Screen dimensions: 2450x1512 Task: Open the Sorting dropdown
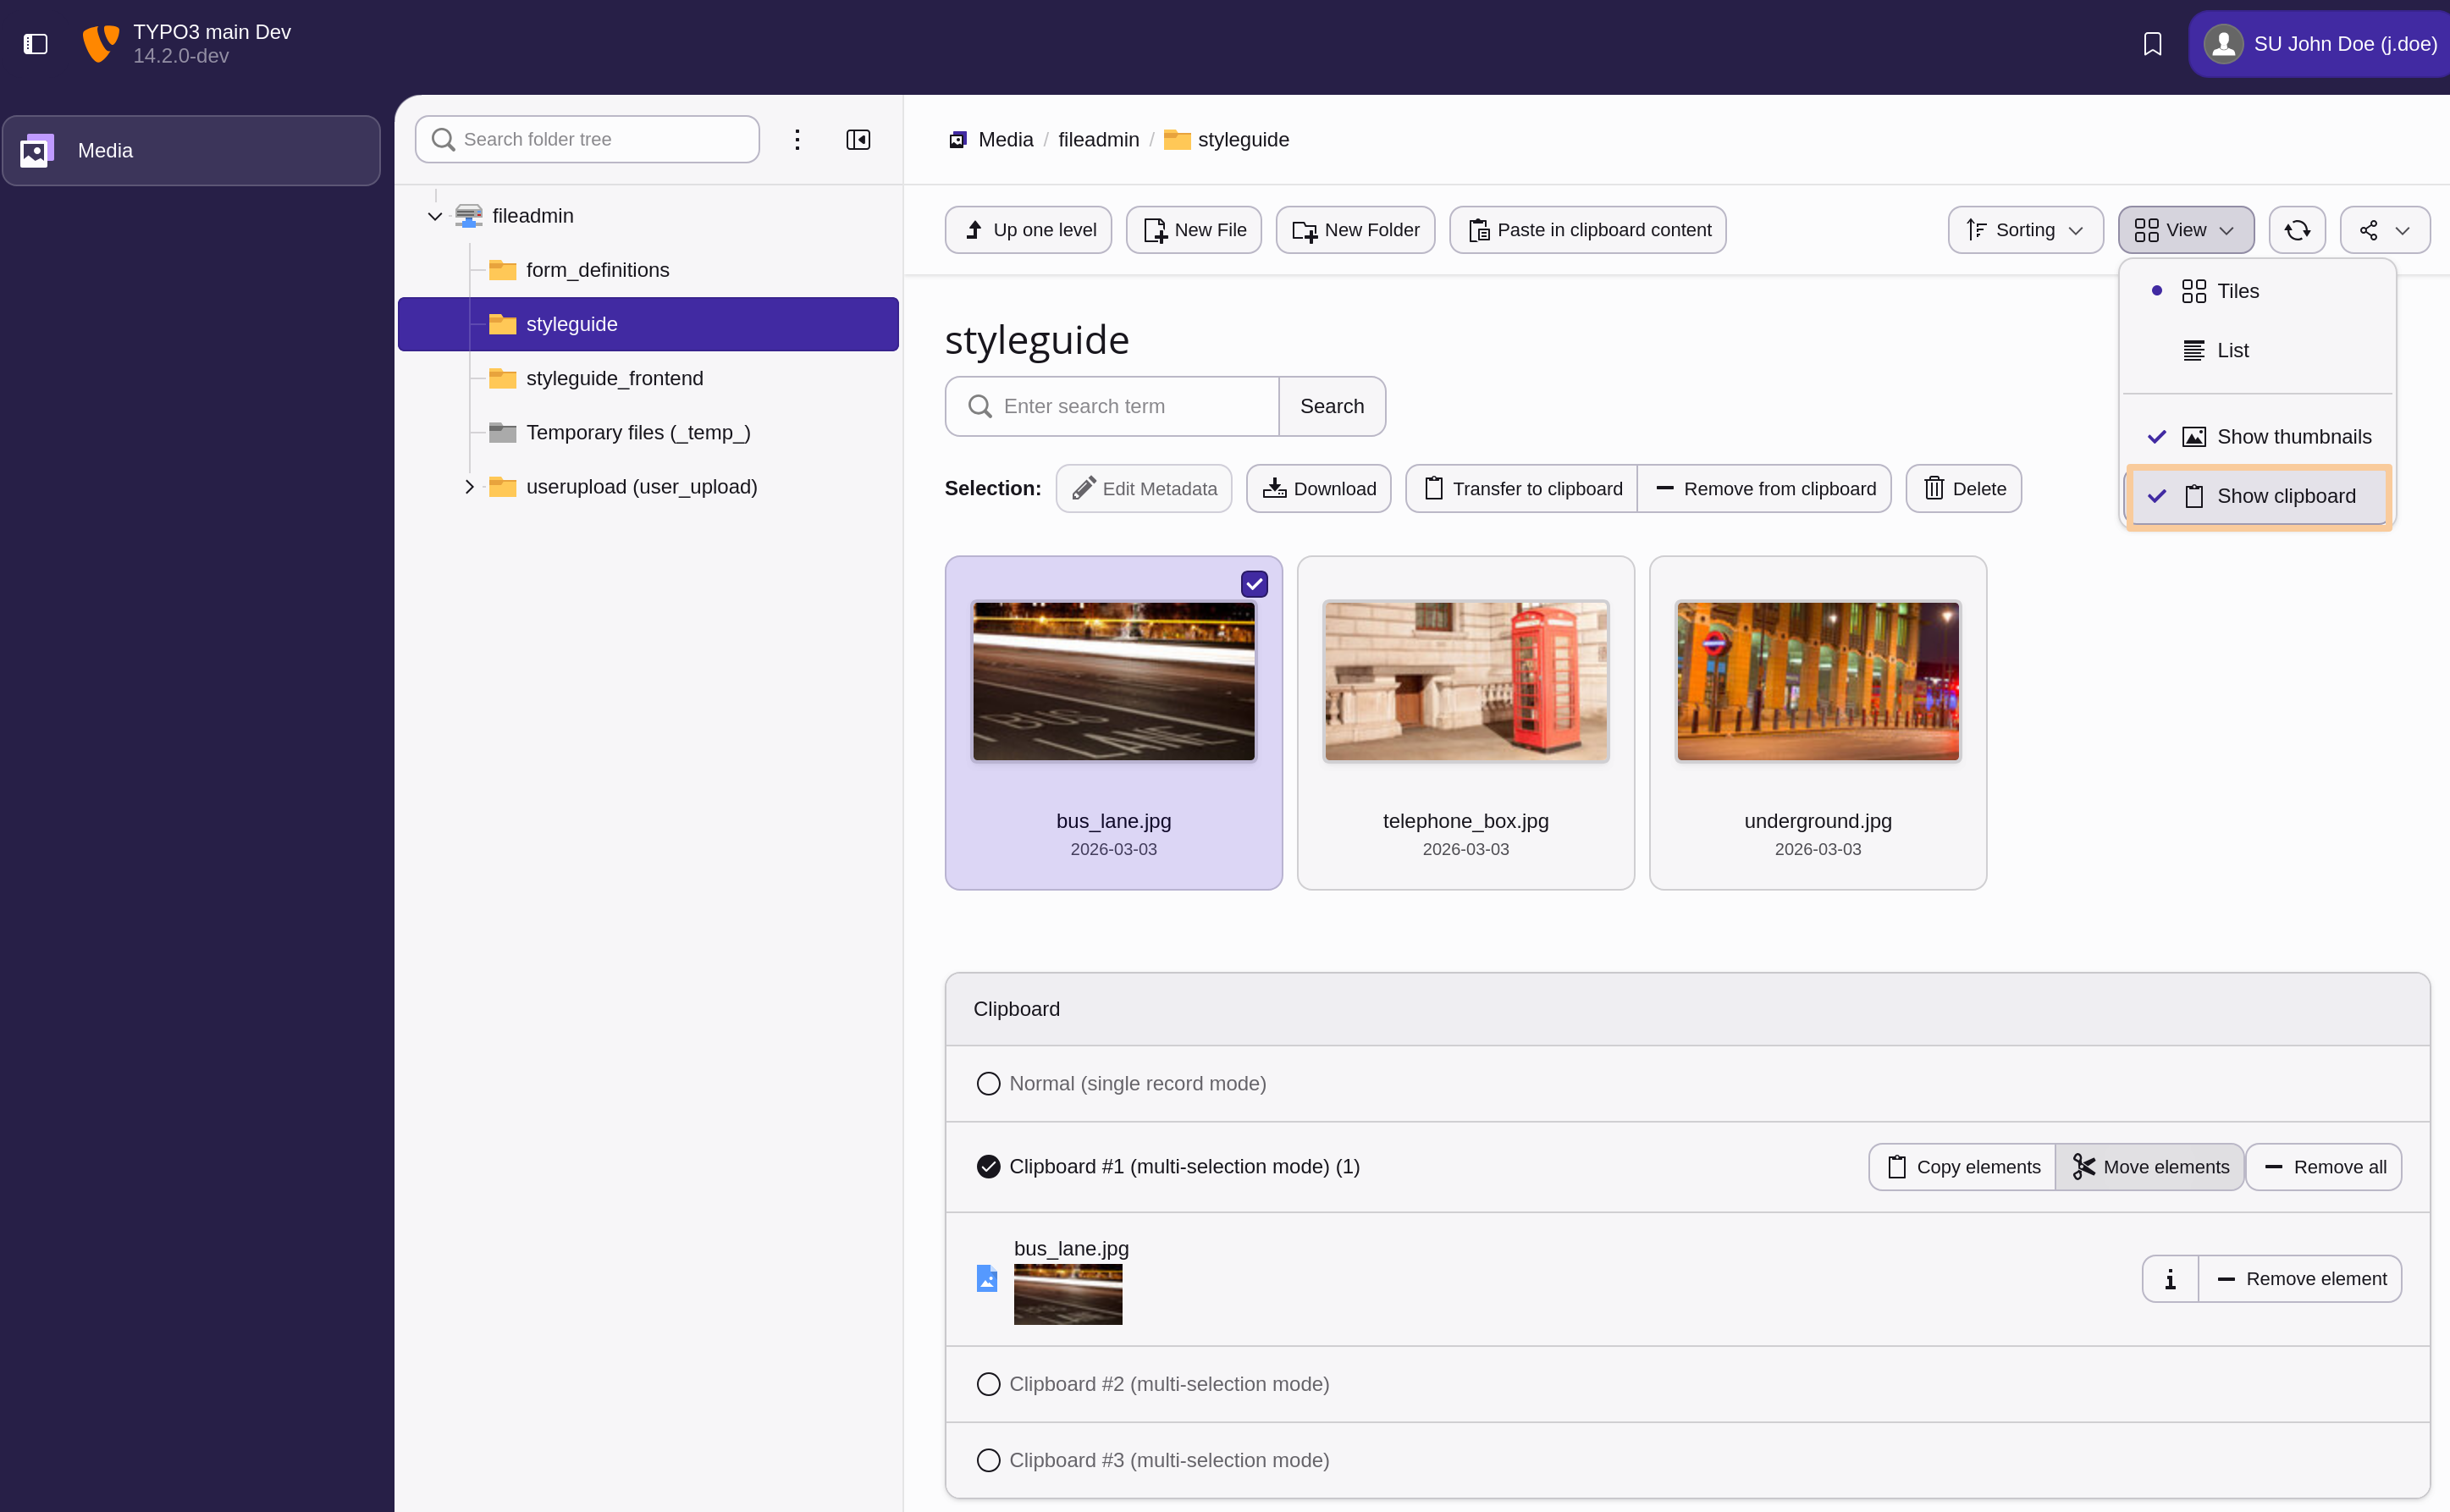click(x=2025, y=230)
